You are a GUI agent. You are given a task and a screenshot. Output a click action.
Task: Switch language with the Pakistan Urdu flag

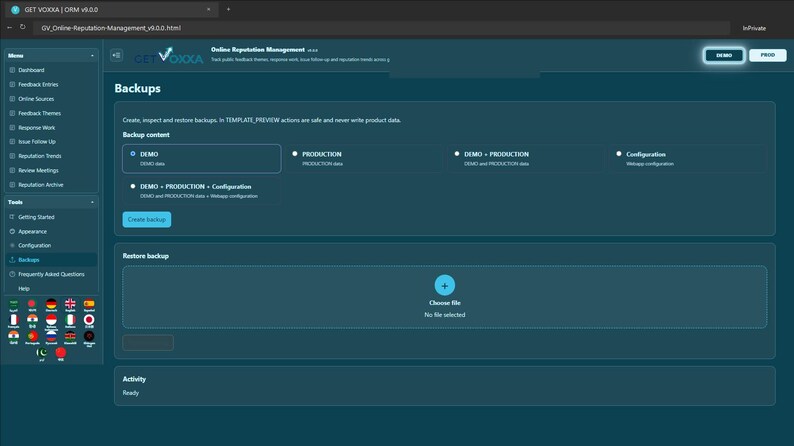pos(42,353)
